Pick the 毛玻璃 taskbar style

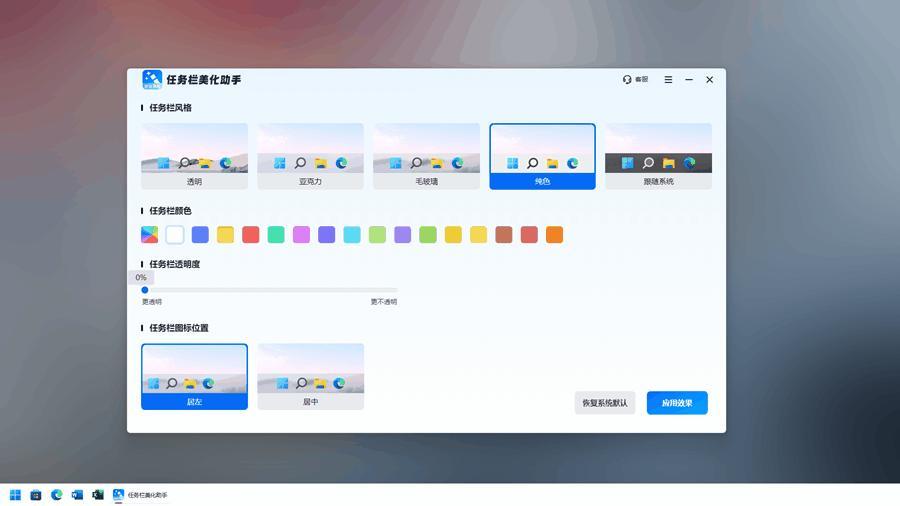coord(426,156)
